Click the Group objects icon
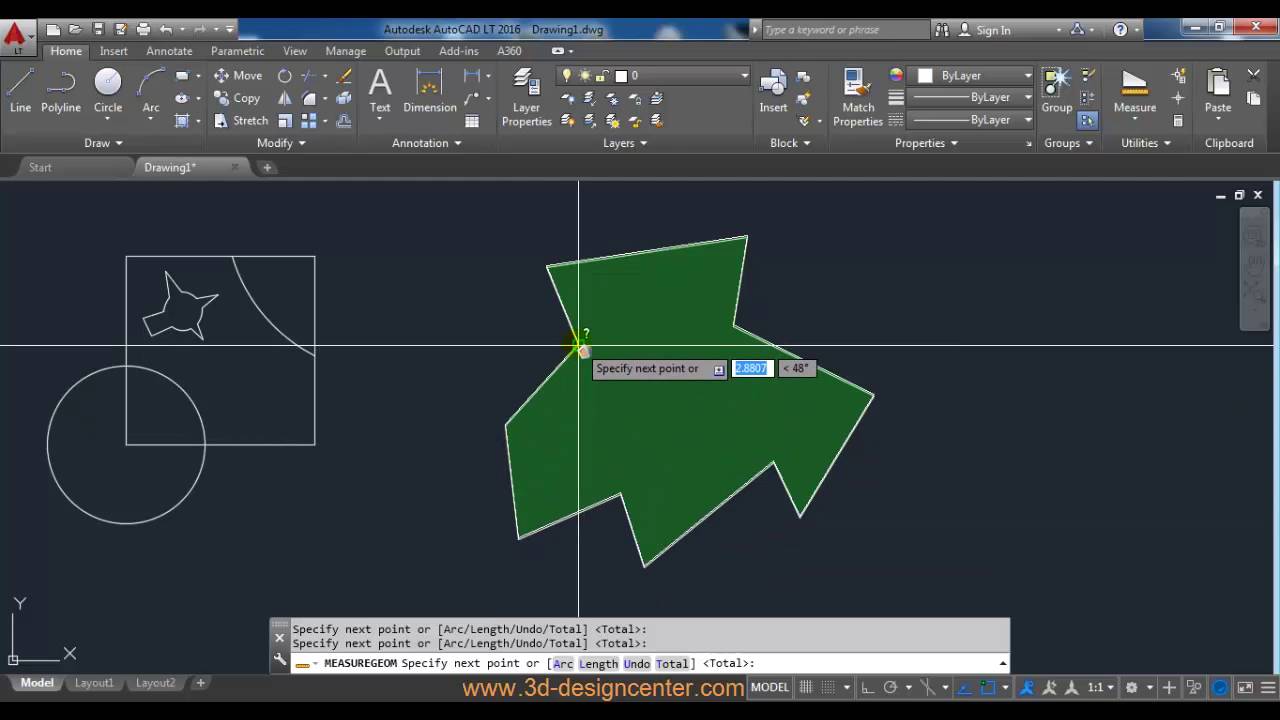The height and width of the screenshot is (720, 1280). coord(1057,90)
